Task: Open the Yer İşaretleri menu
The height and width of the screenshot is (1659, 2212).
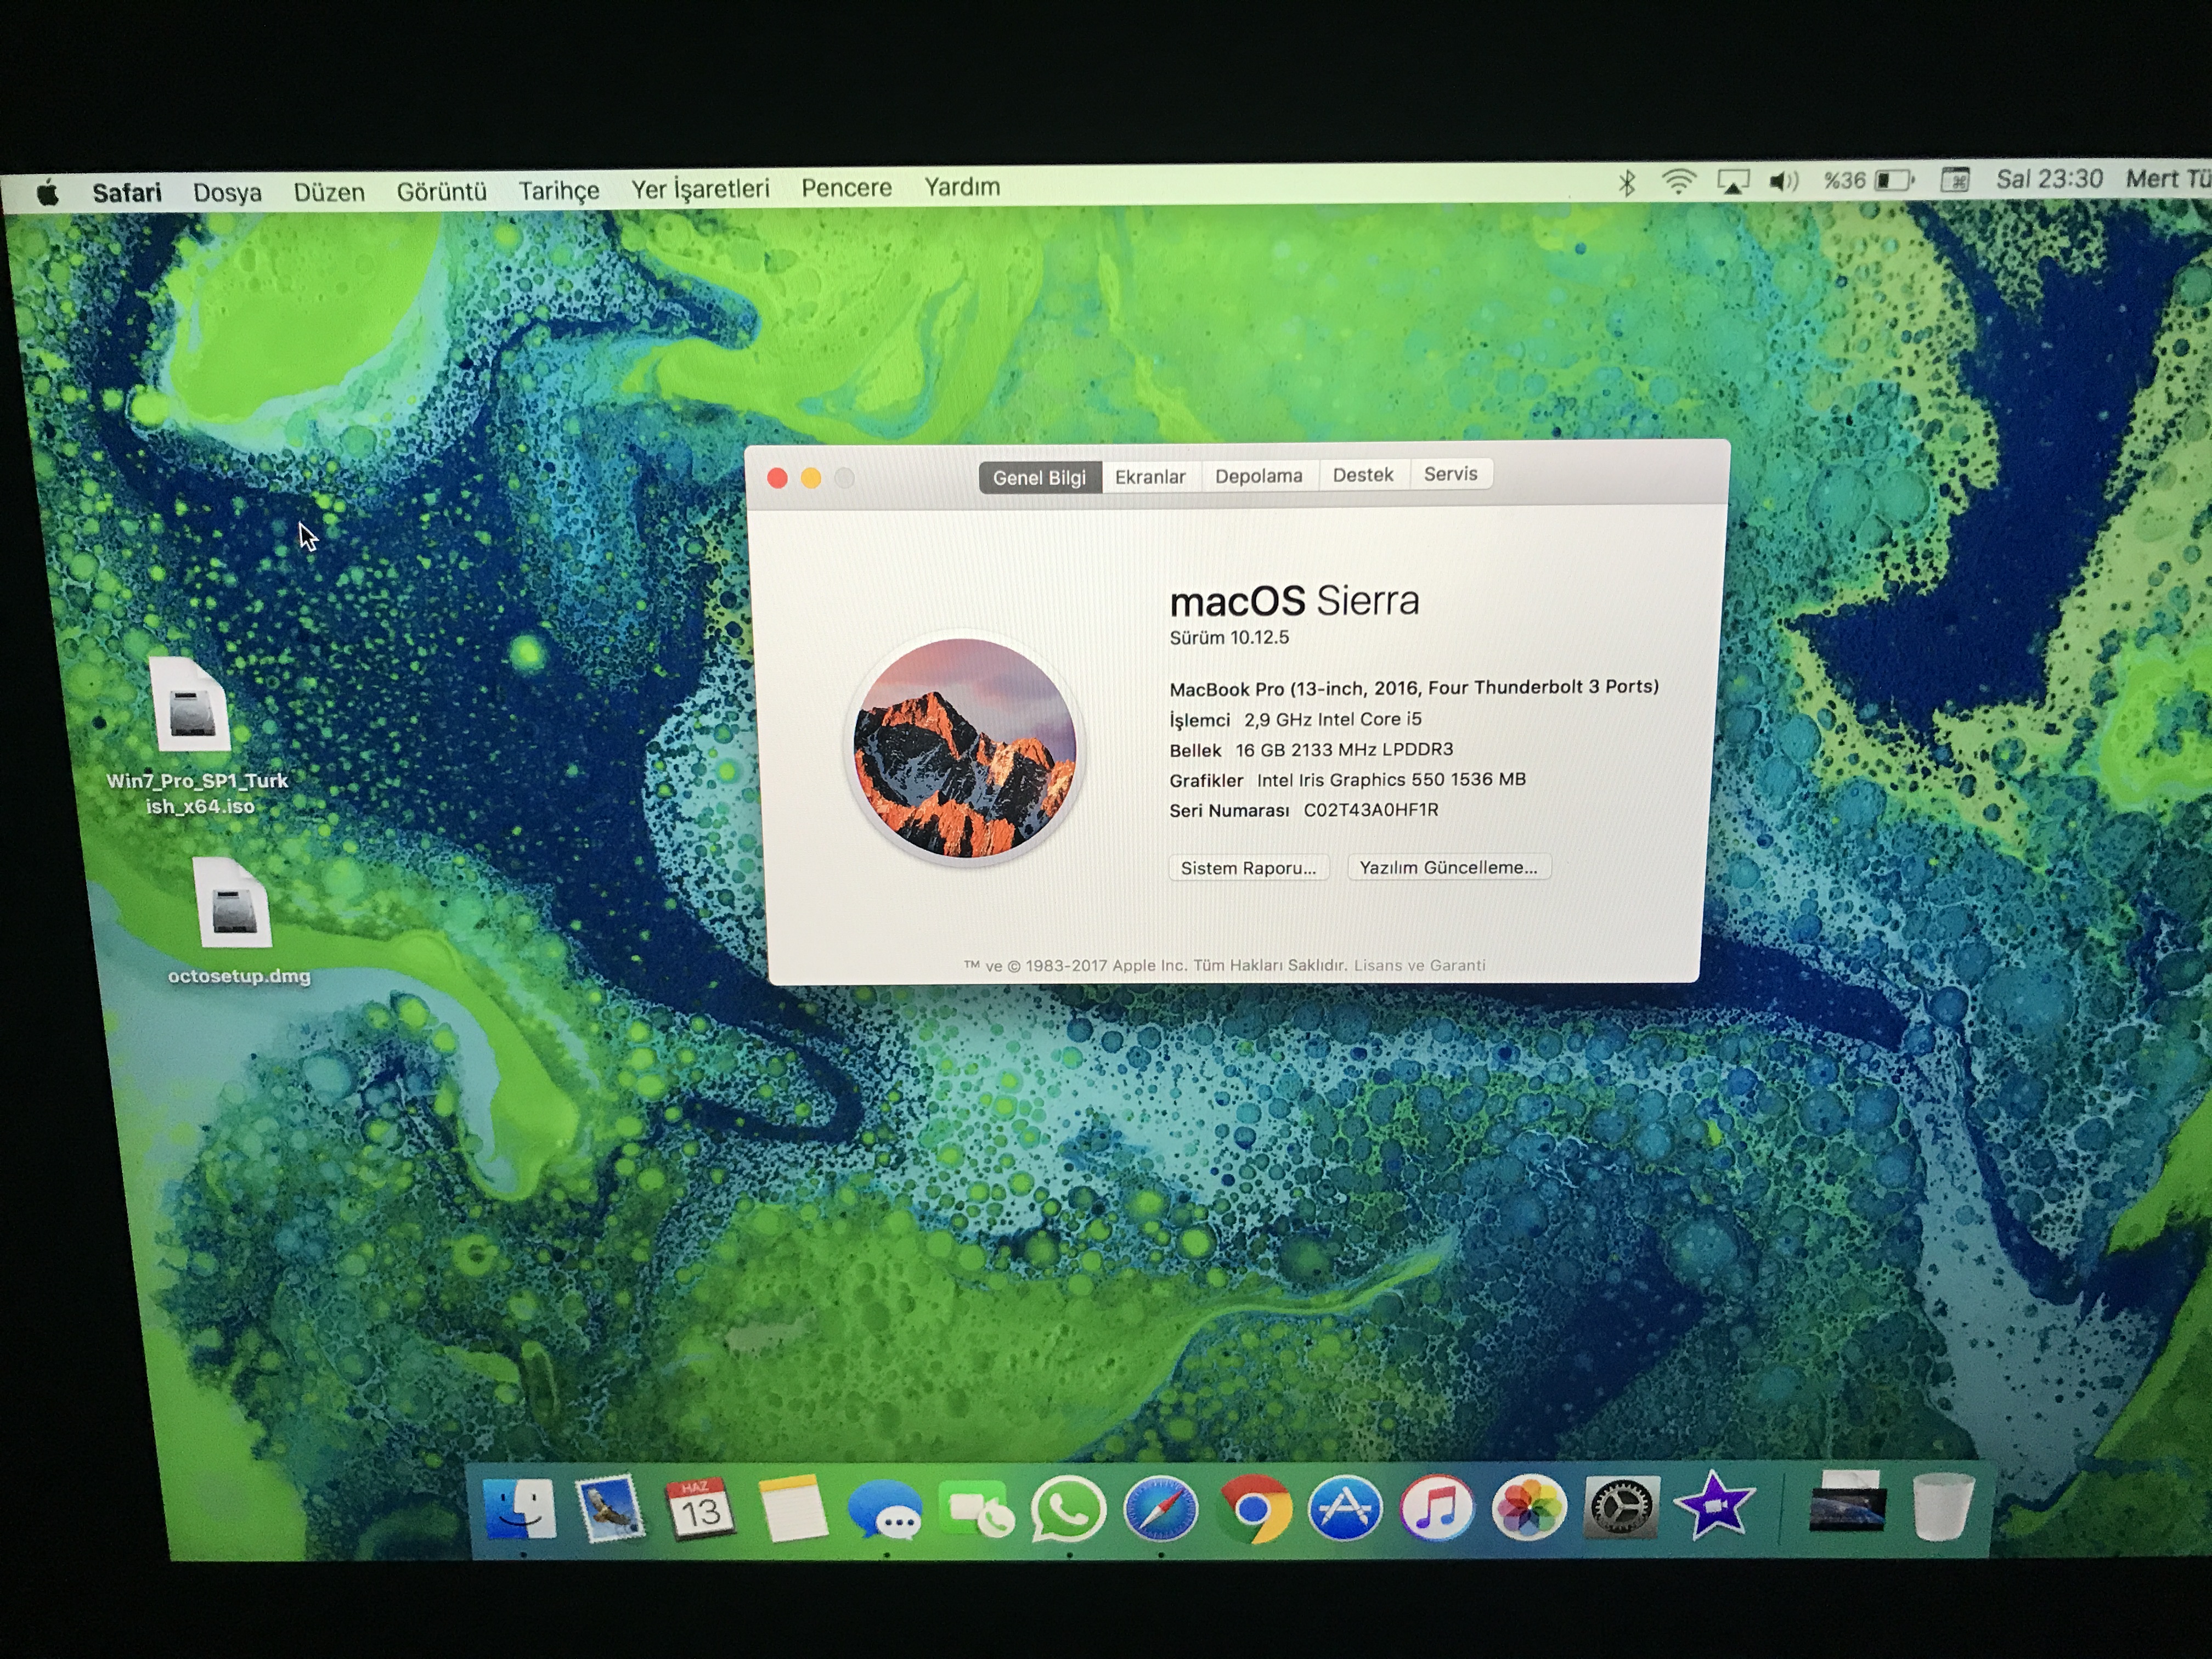Action: 700,189
